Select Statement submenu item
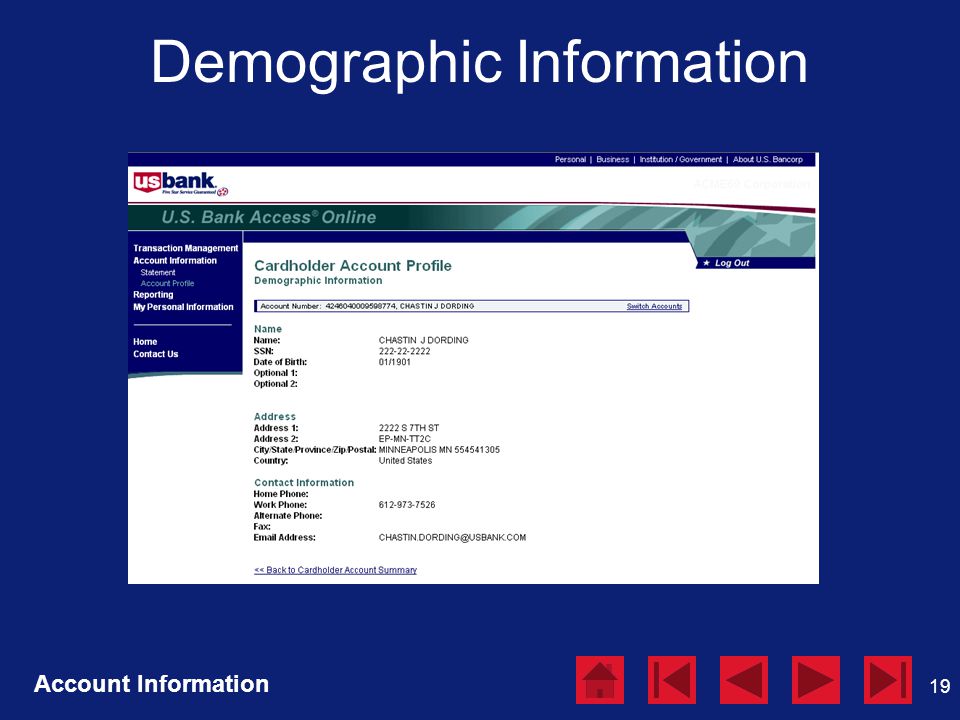 coord(158,272)
